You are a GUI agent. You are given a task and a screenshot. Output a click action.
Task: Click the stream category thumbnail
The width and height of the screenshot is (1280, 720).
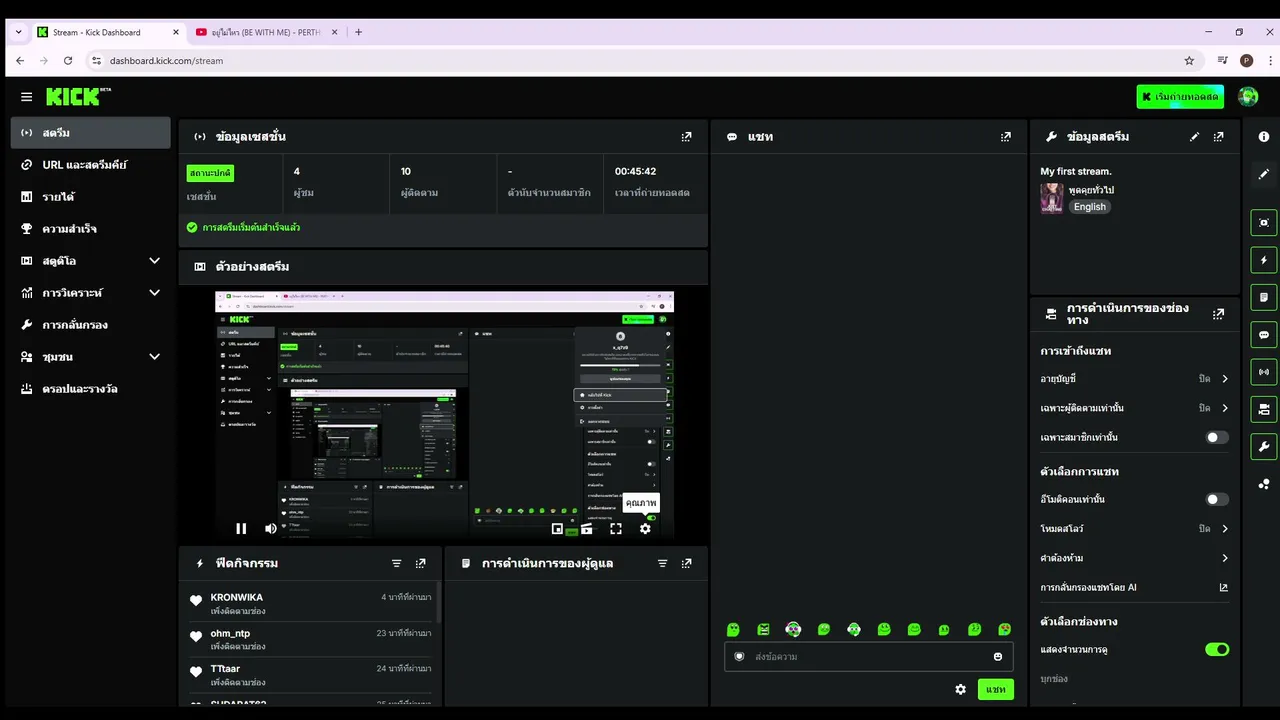pyautogui.click(x=1052, y=198)
